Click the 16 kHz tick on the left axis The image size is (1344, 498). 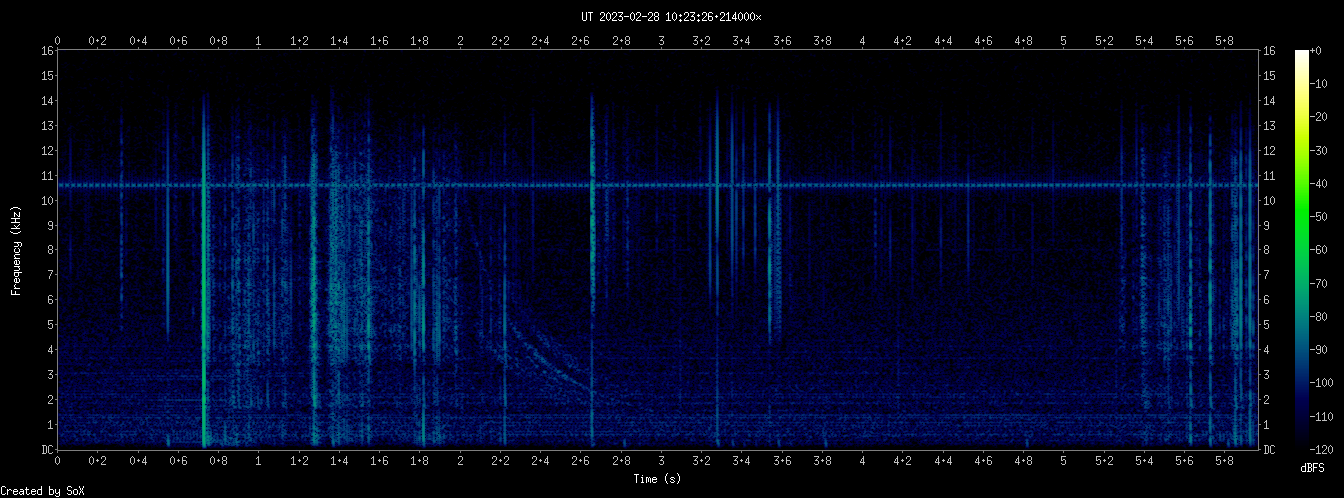coord(47,51)
